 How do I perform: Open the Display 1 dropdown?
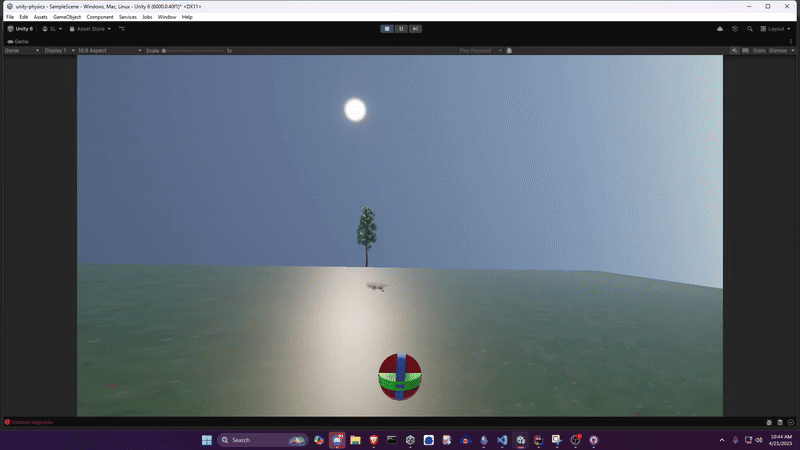click(x=59, y=51)
